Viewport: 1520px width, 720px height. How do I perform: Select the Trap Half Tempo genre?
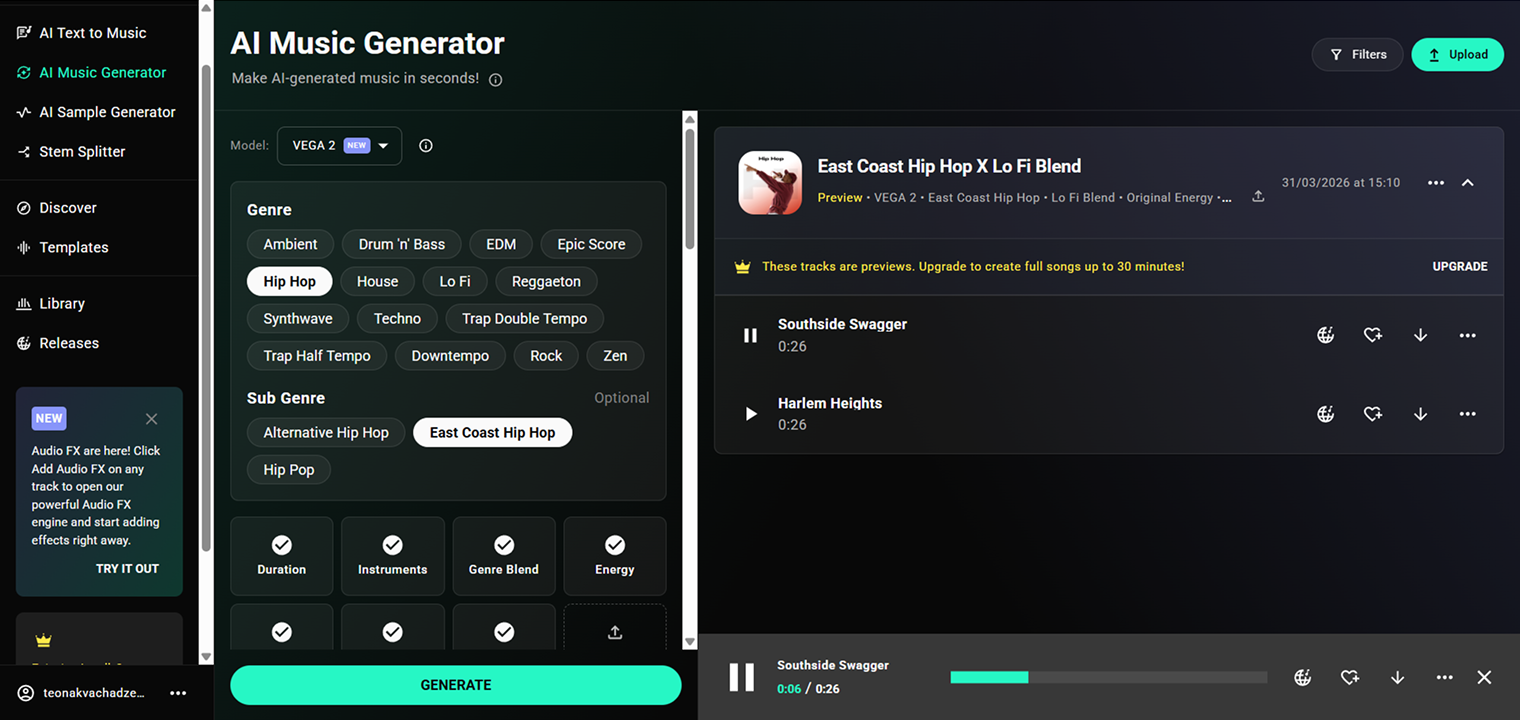click(317, 355)
